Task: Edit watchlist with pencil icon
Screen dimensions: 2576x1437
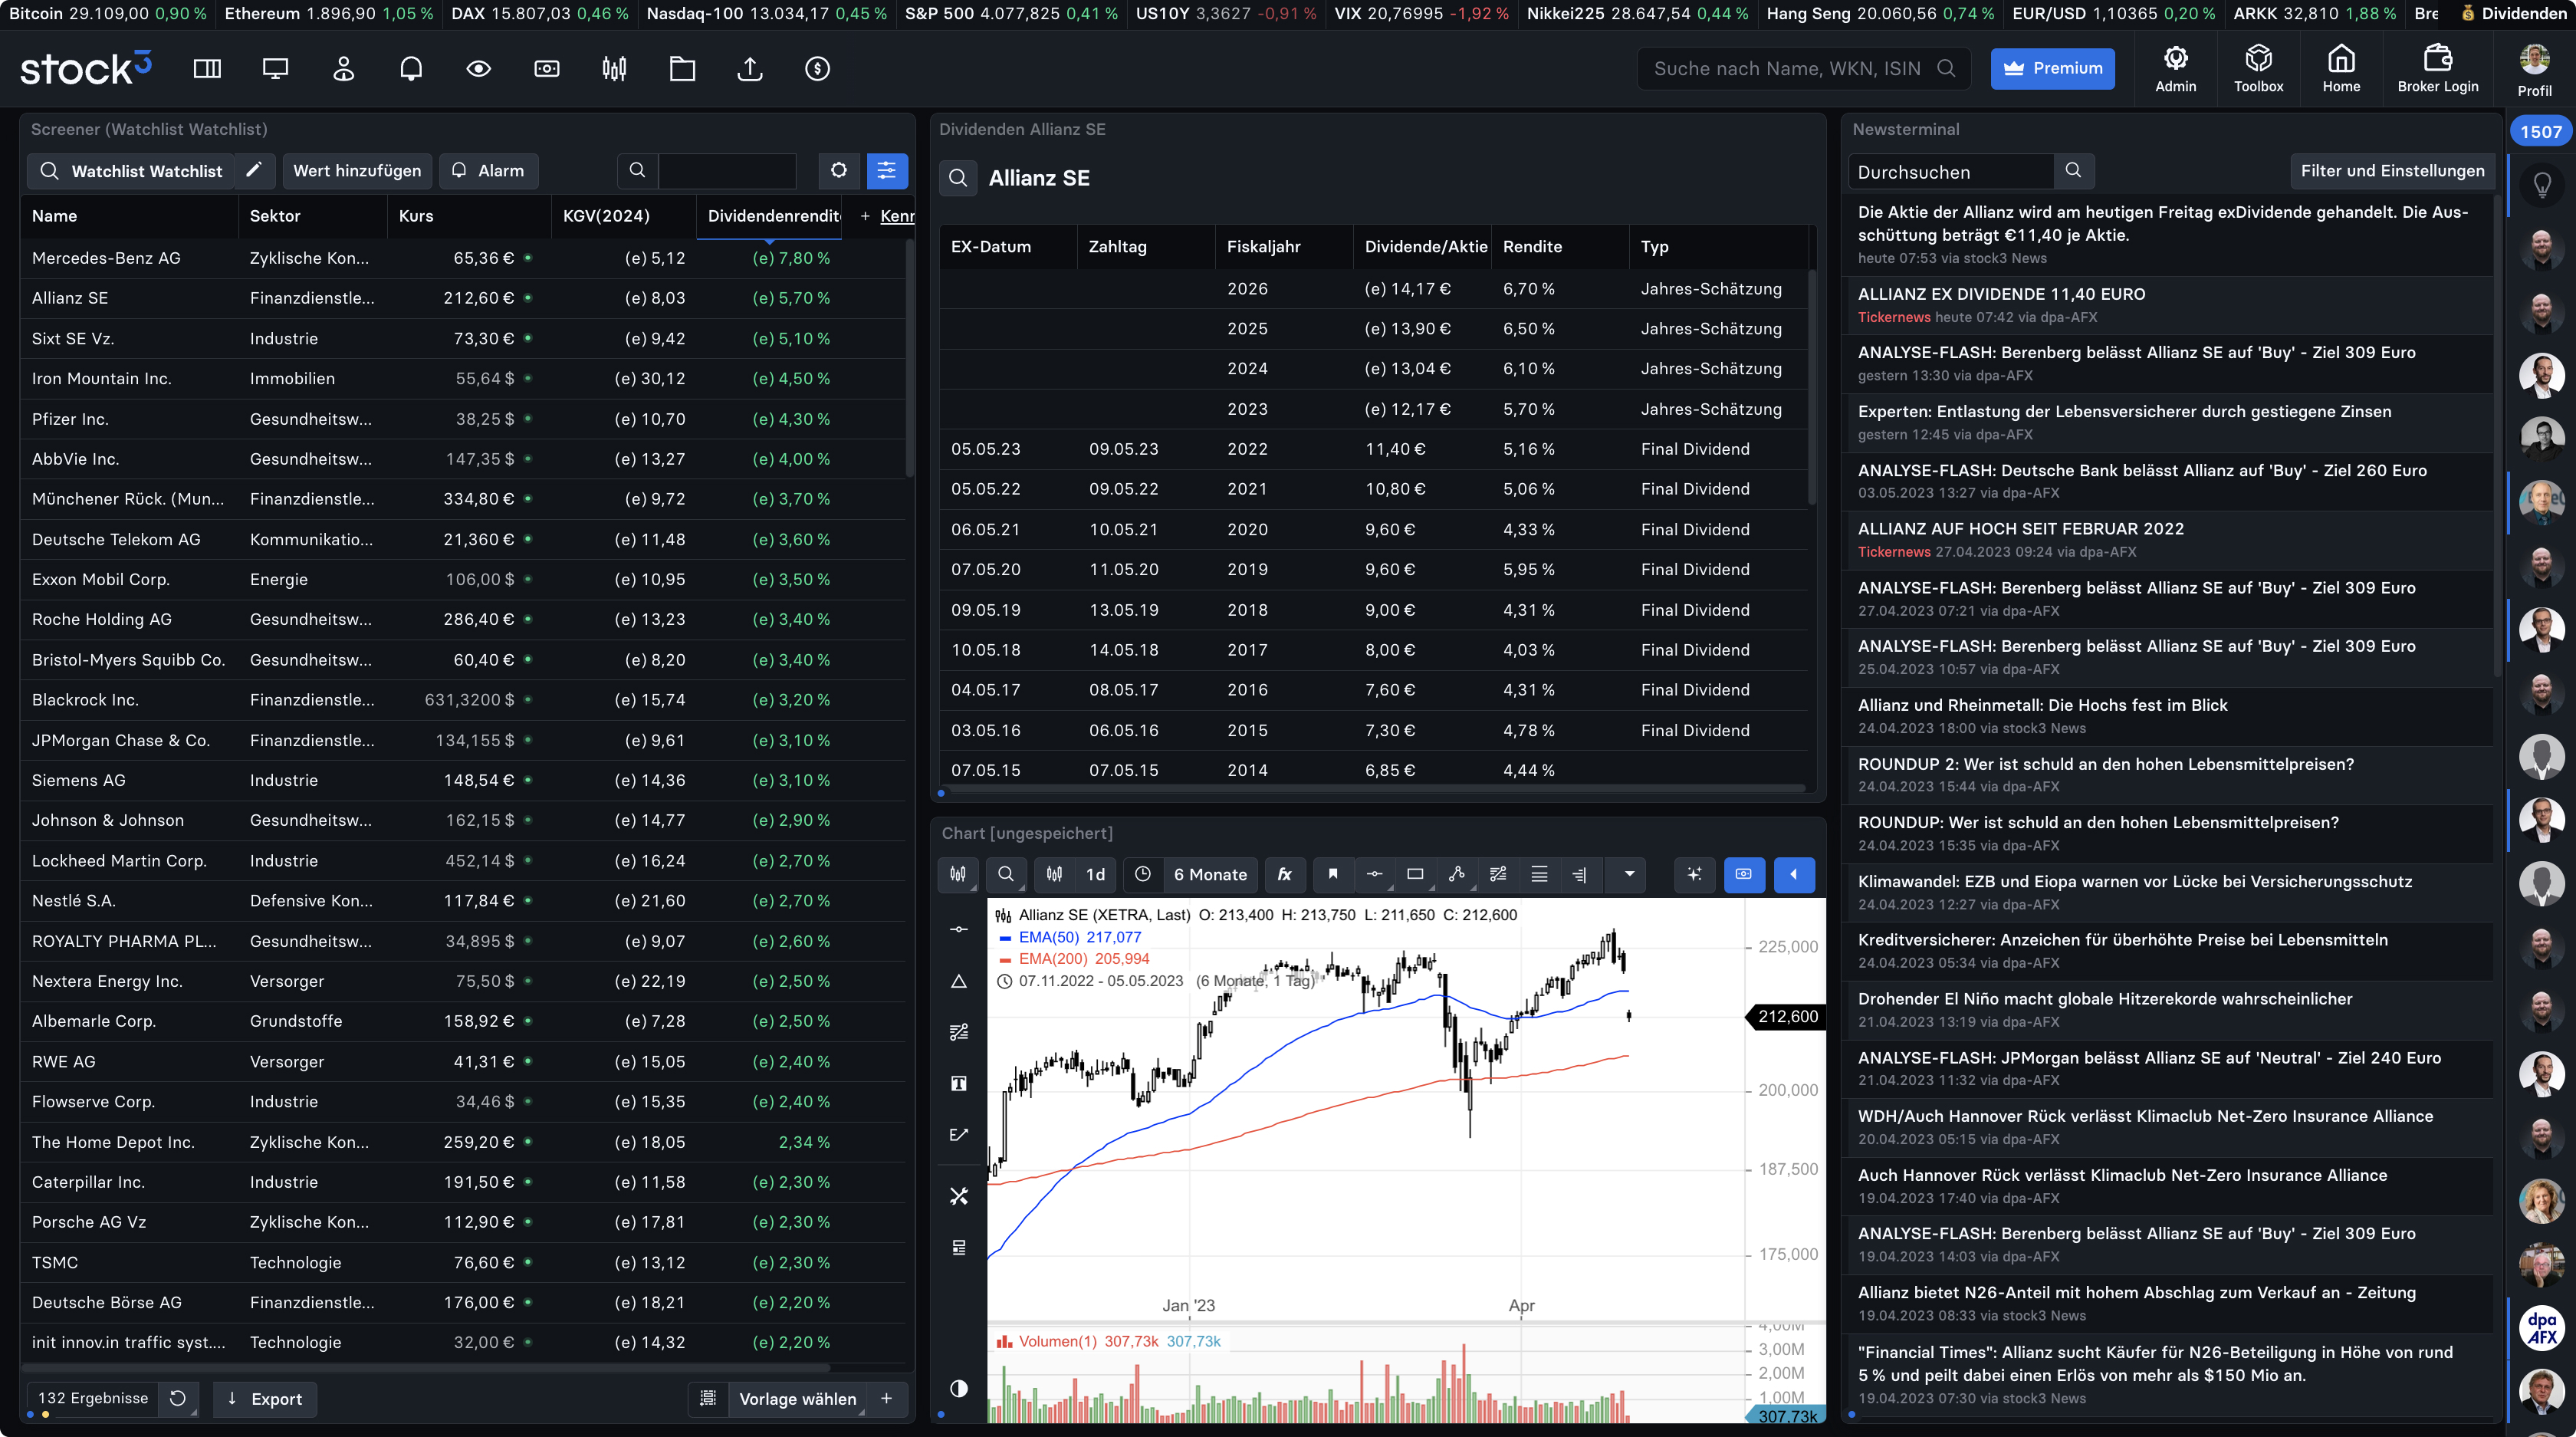Action: point(254,171)
